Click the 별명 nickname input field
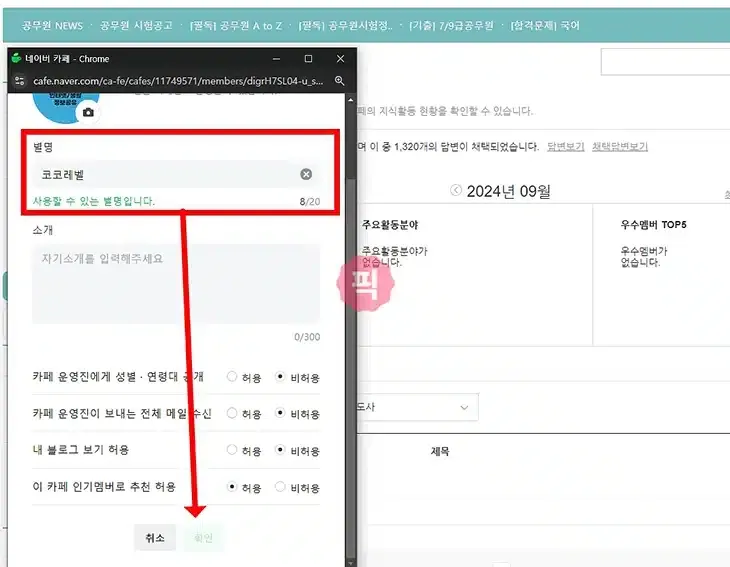Screen dimensions: 730x567 [176, 174]
